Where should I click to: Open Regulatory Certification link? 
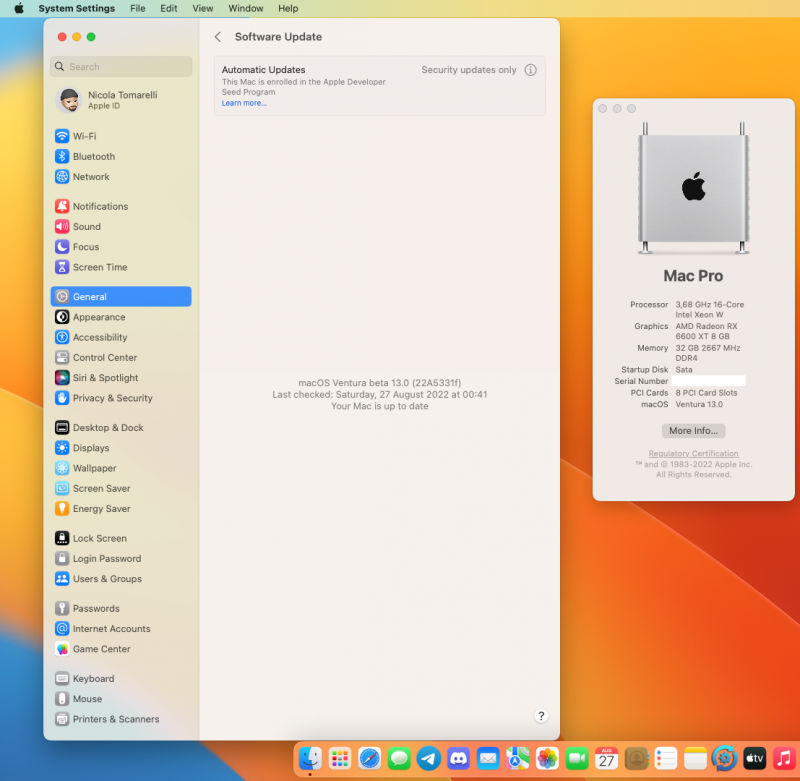point(693,454)
